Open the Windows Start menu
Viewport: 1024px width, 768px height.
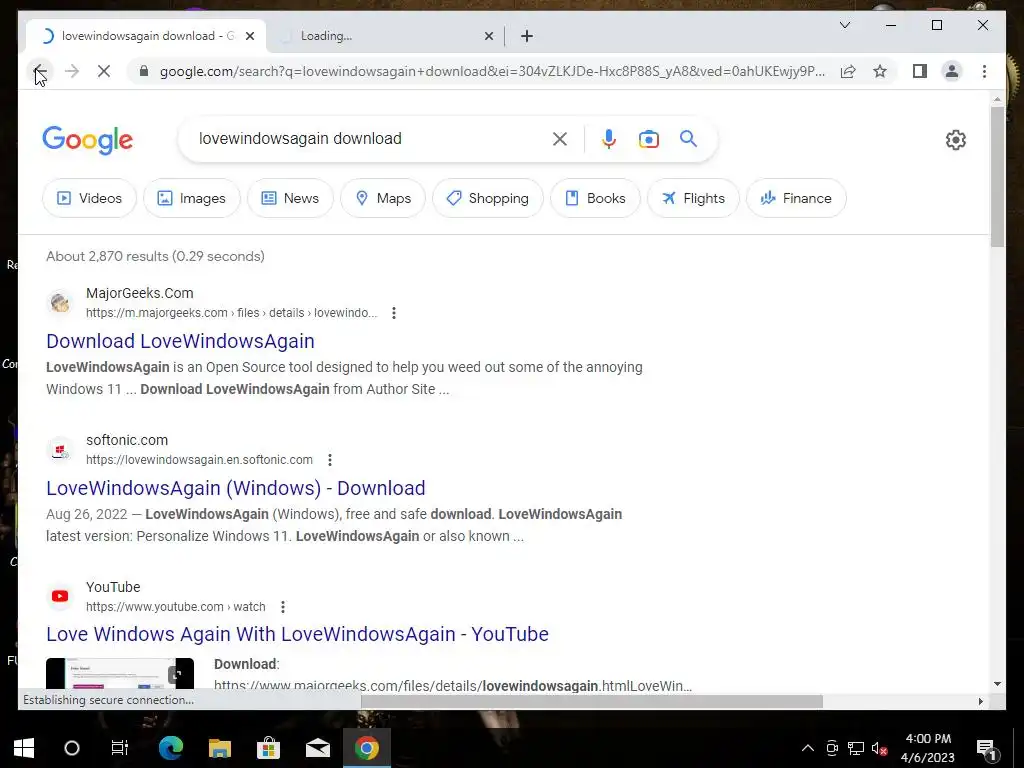pos(24,748)
